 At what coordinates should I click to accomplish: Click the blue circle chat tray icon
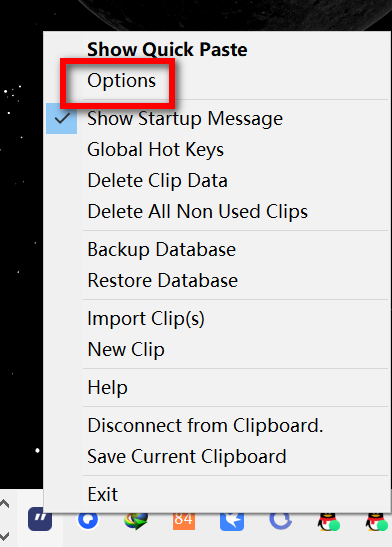pos(88,520)
